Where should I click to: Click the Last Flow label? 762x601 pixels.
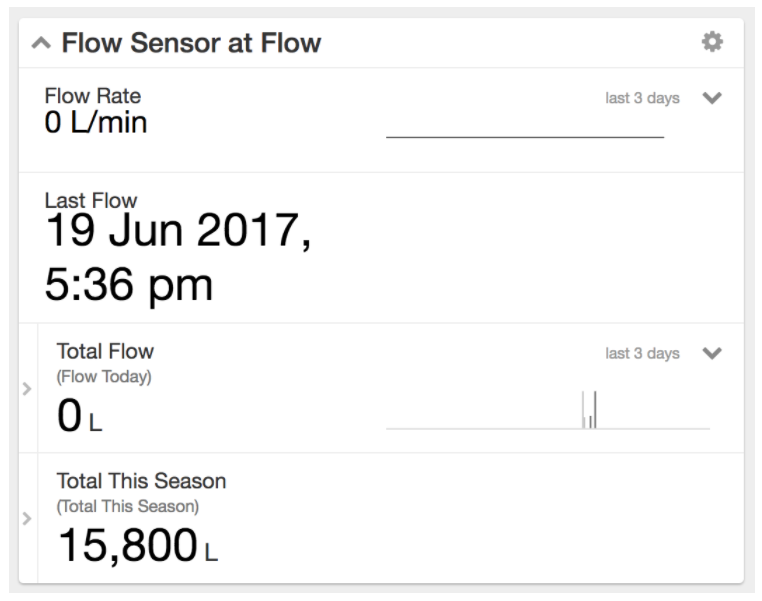[x=91, y=200]
